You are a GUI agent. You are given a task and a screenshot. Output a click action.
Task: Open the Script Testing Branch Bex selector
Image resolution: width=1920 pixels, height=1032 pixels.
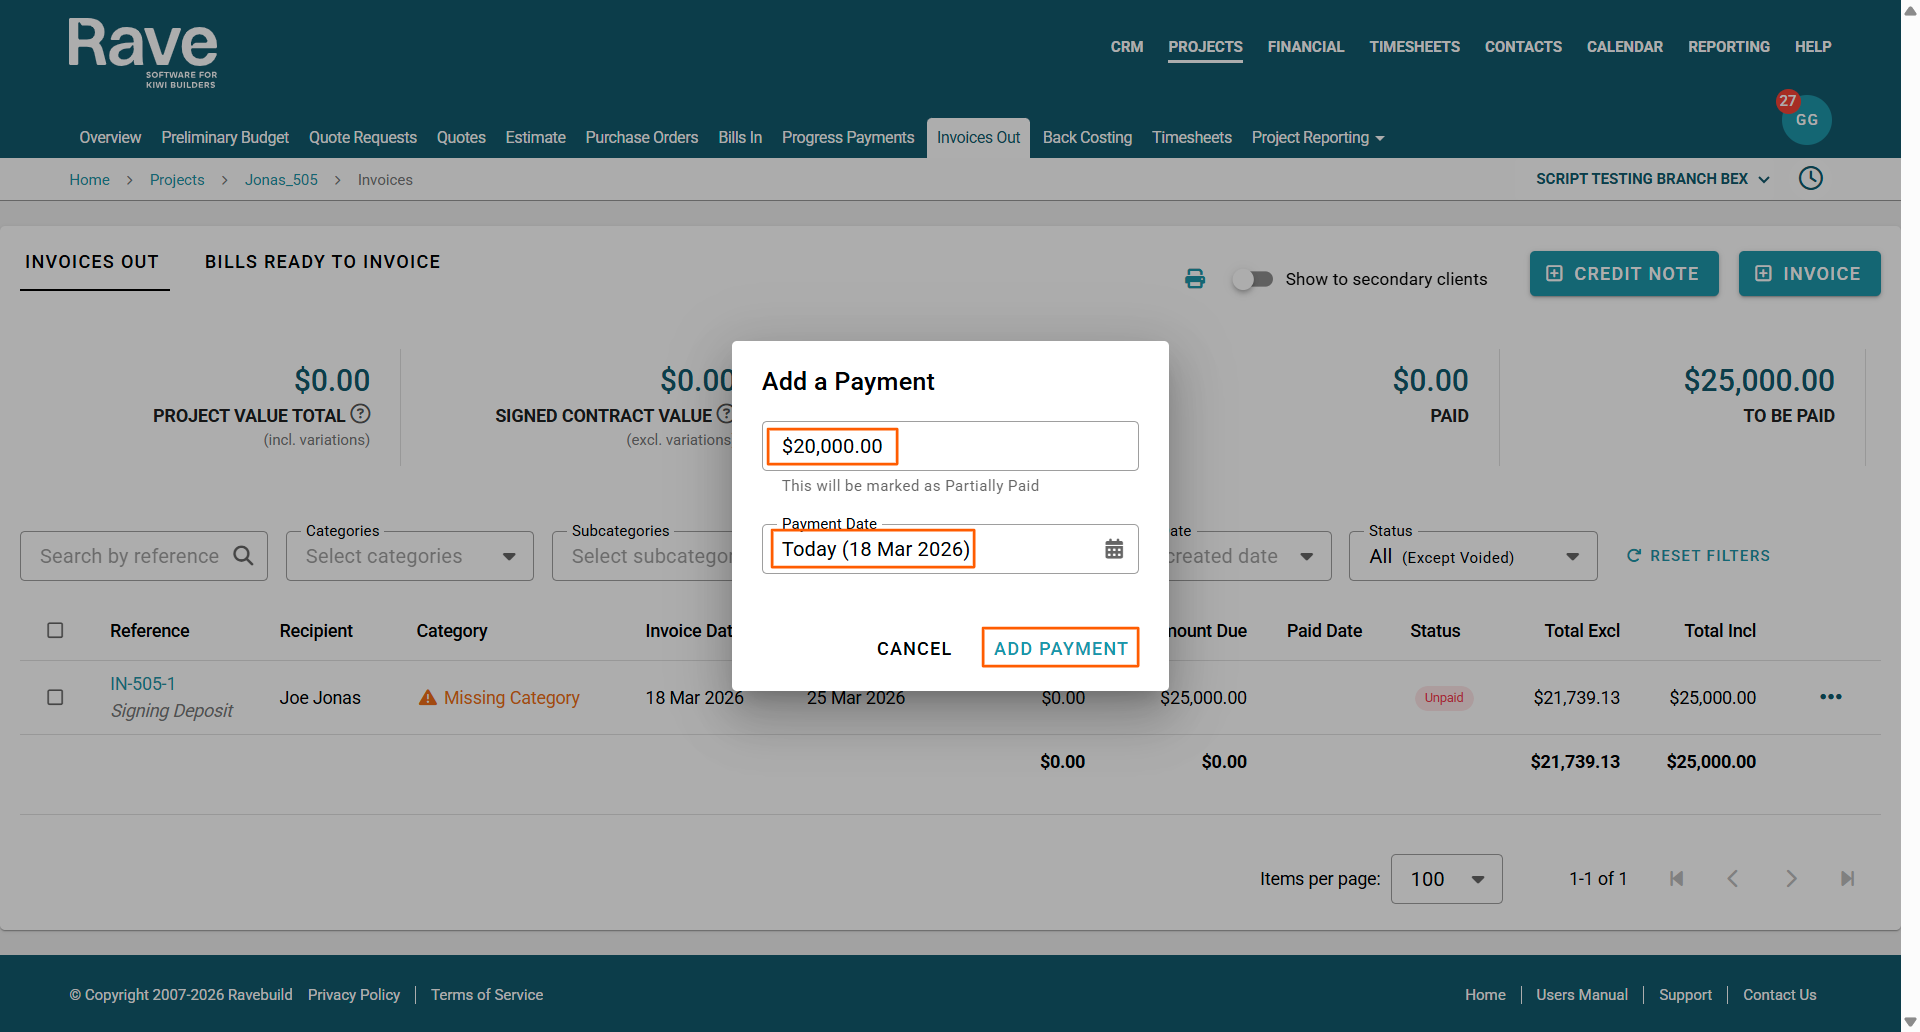click(1652, 179)
